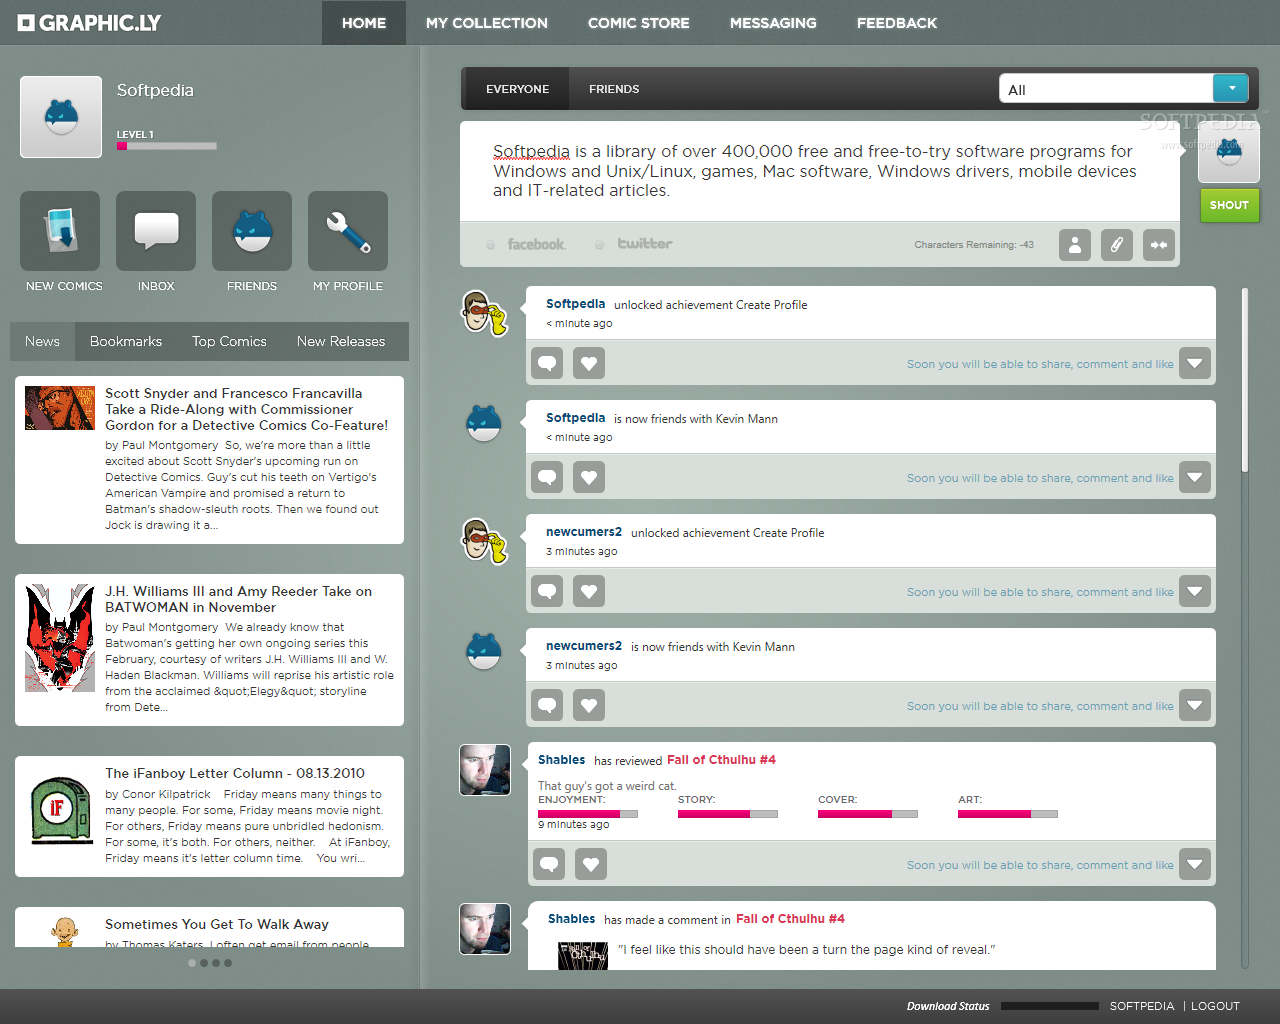Image resolution: width=1280 pixels, height=1024 pixels.
Task: Expand options on Softpedia Kevin Mann post
Action: tap(1195, 477)
